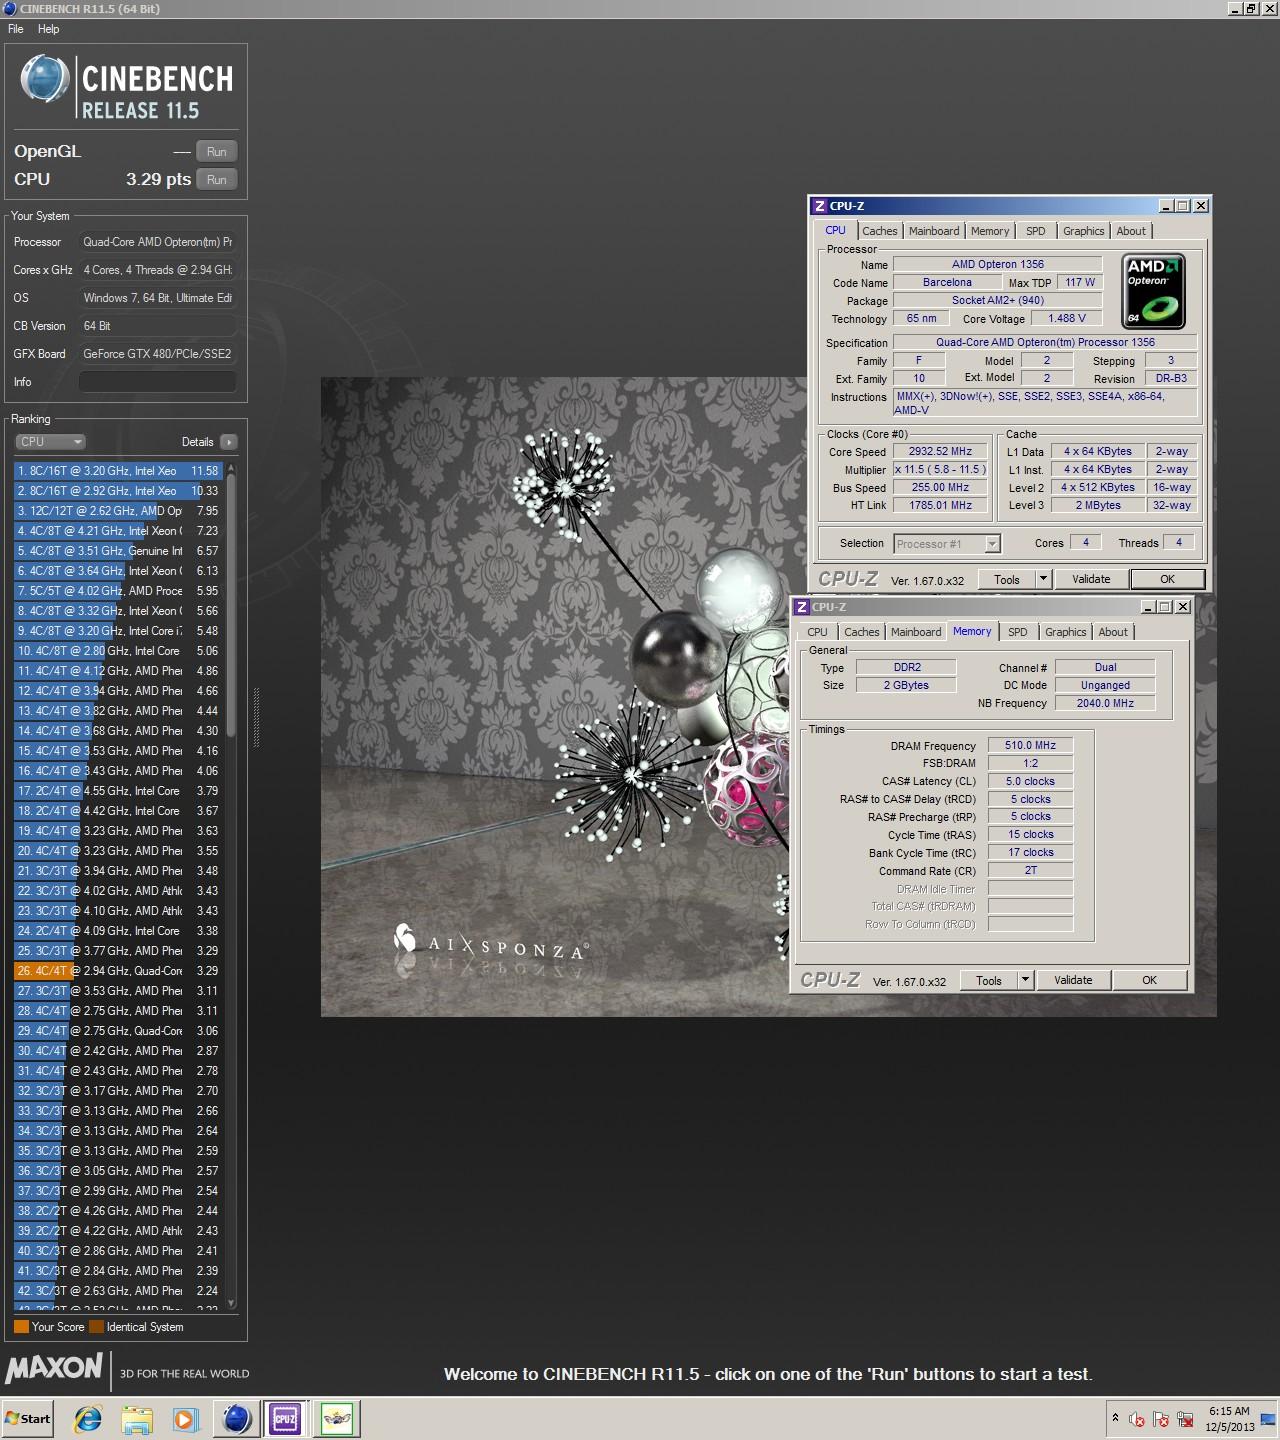Expand Tools dropdown arrow in Memory window
1280x1440 pixels.
1025,981
